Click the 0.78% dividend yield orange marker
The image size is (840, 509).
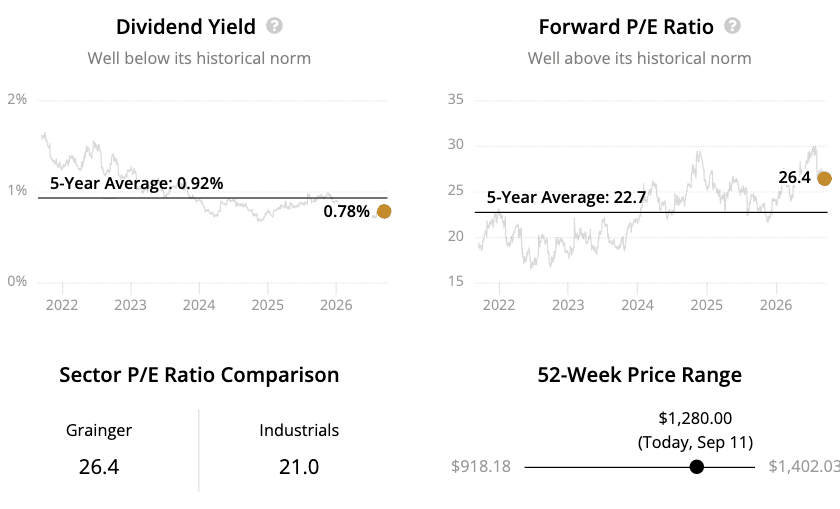coord(384,212)
